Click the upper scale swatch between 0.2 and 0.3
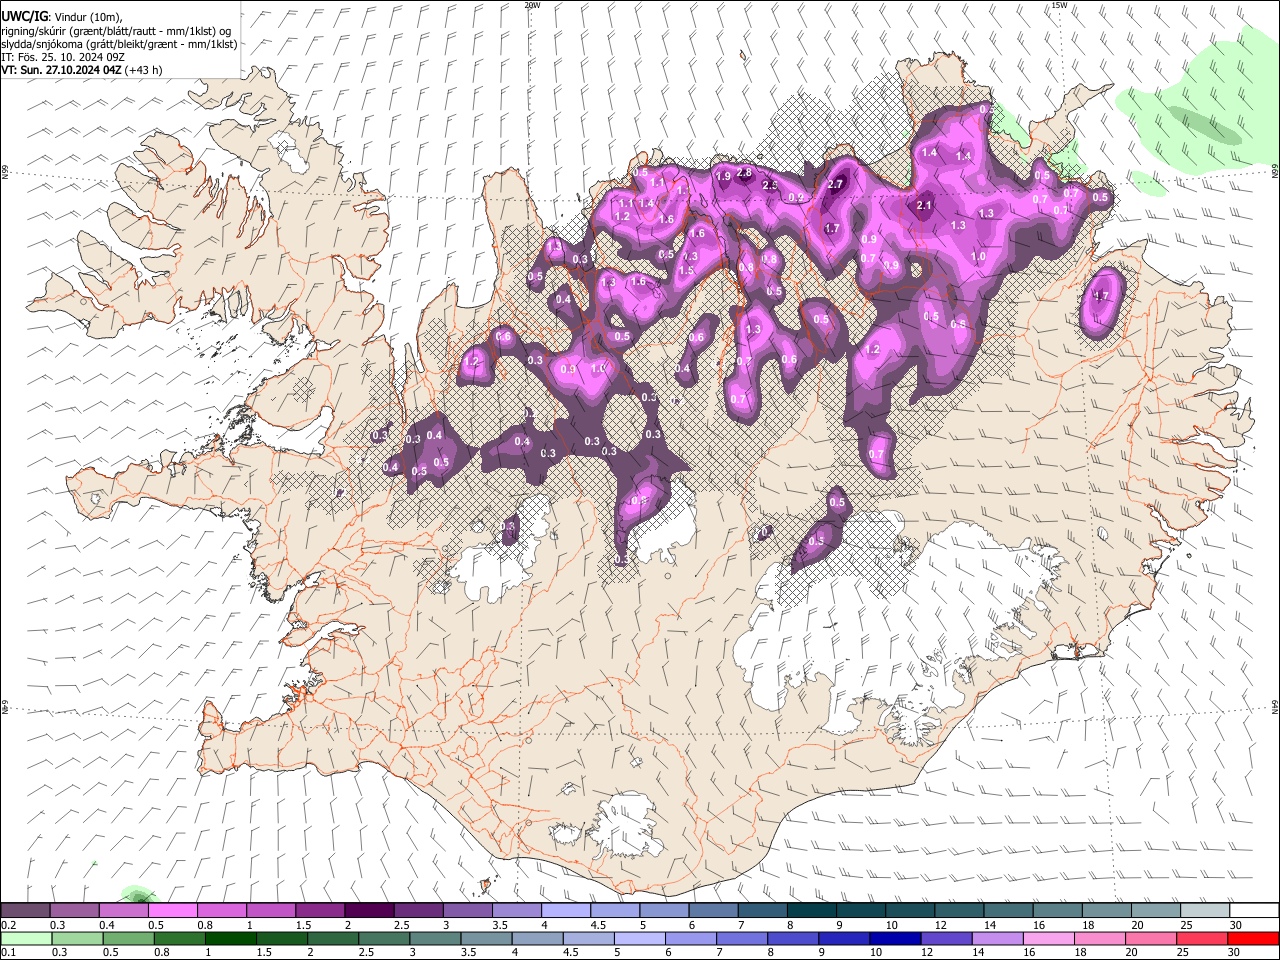 coord(25,910)
